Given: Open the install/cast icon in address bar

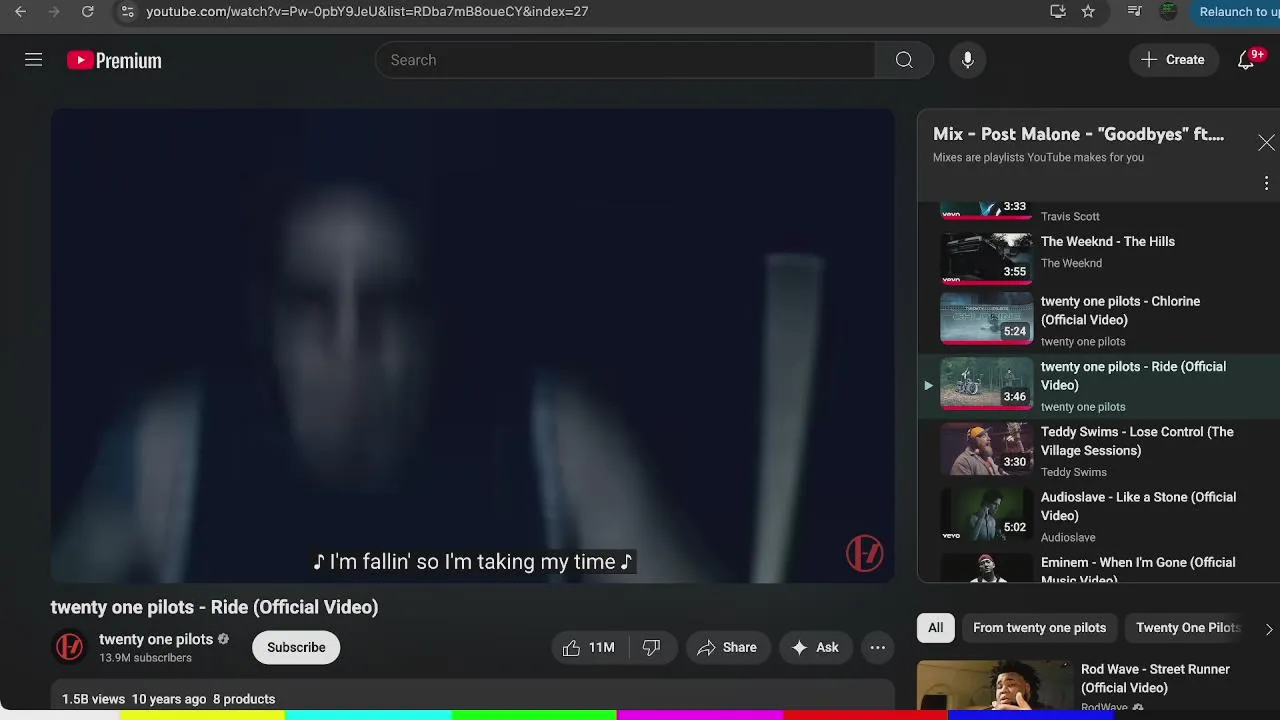Looking at the screenshot, I should tap(1057, 12).
